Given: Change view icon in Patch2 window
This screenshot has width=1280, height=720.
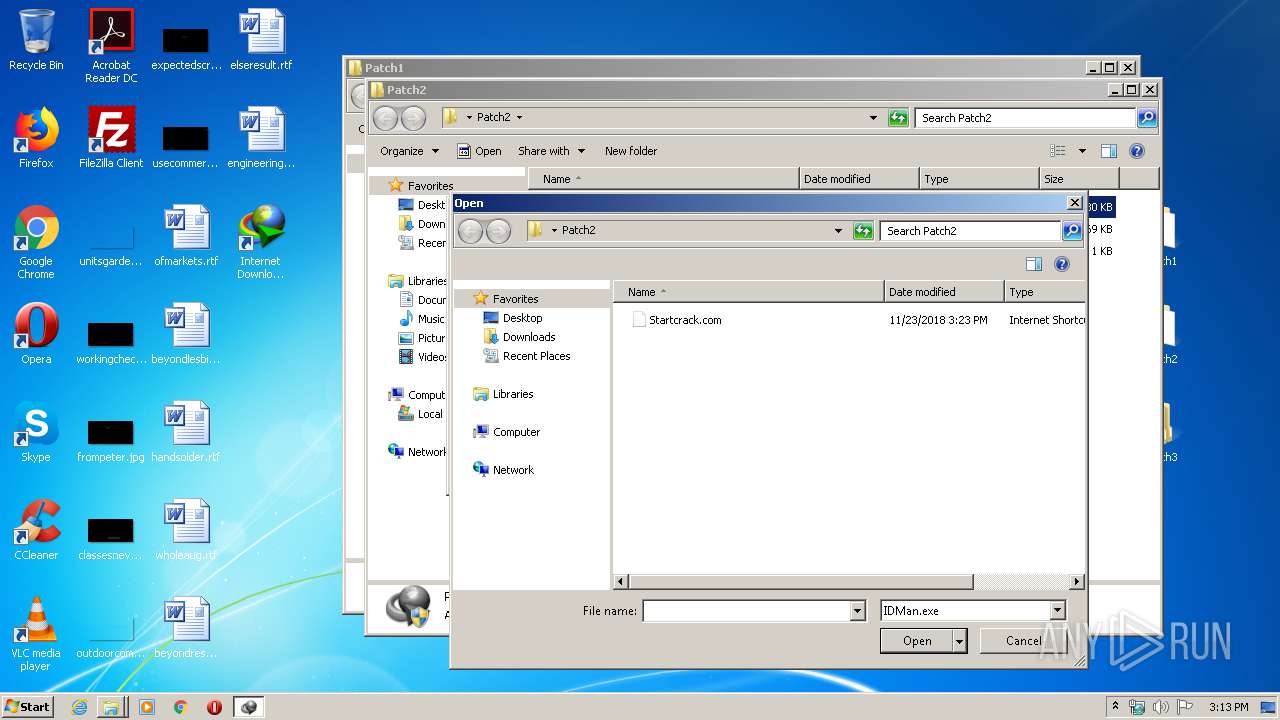Looking at the screenshot, I should coord(1058,151).
